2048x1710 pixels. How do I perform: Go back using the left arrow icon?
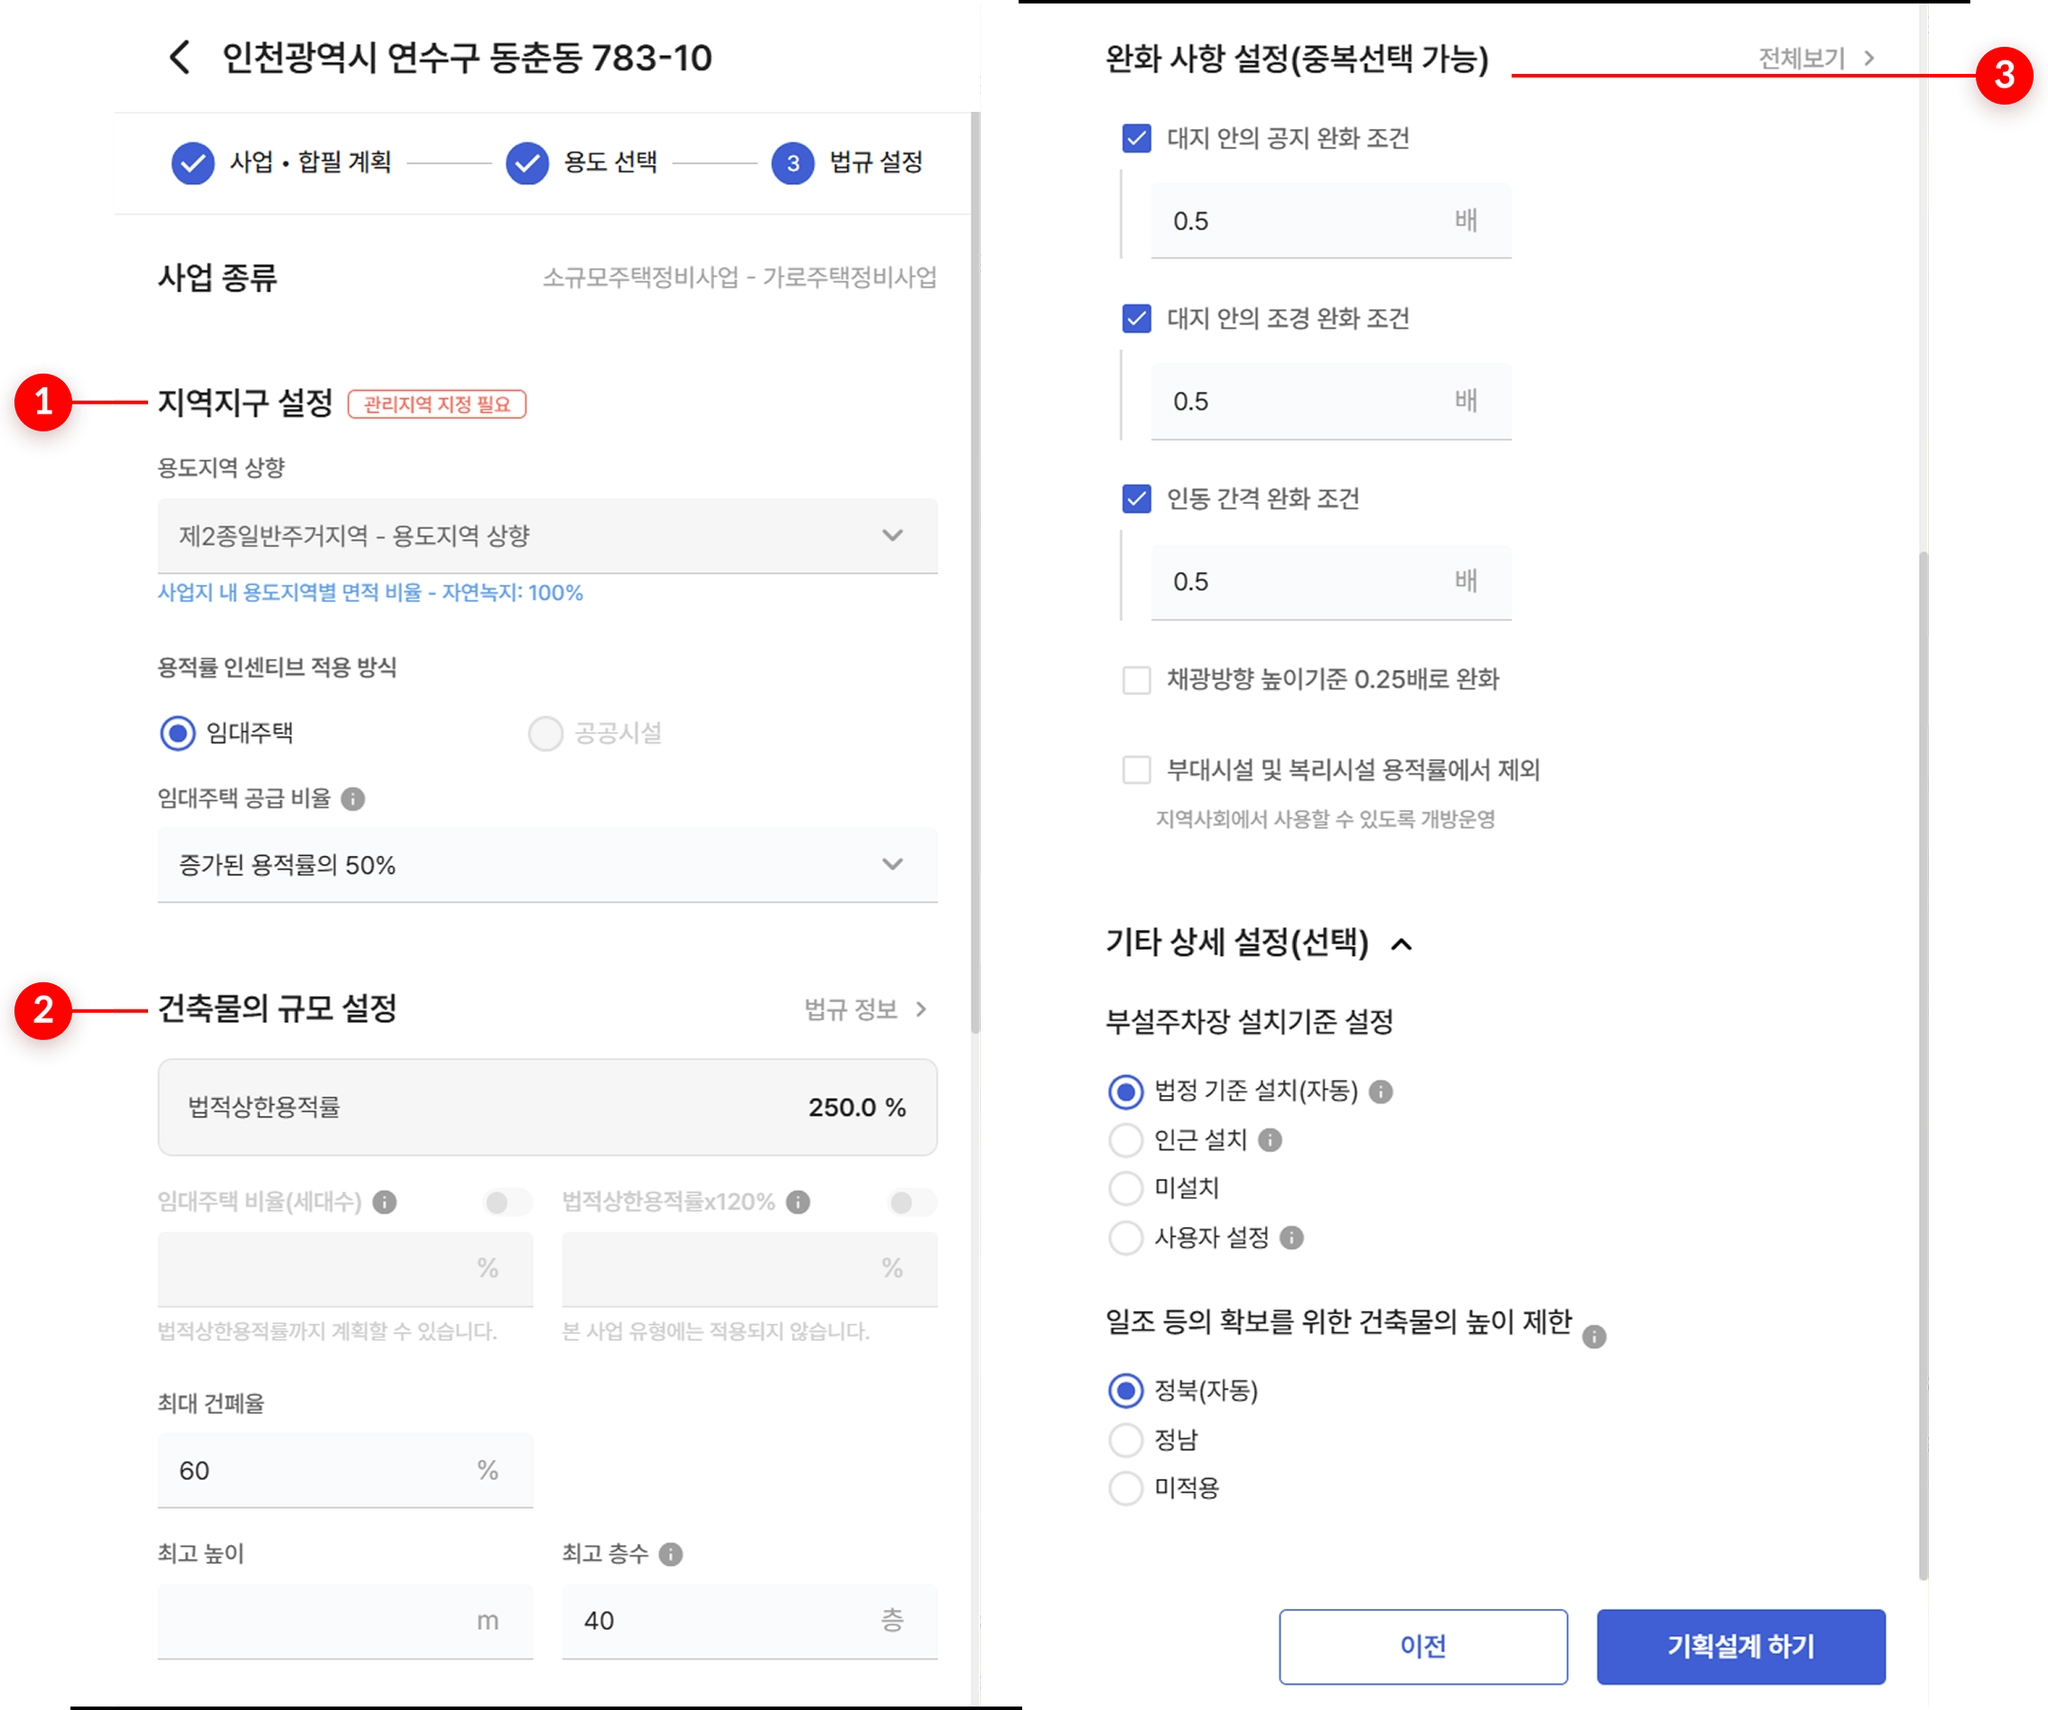pos(180,57)
